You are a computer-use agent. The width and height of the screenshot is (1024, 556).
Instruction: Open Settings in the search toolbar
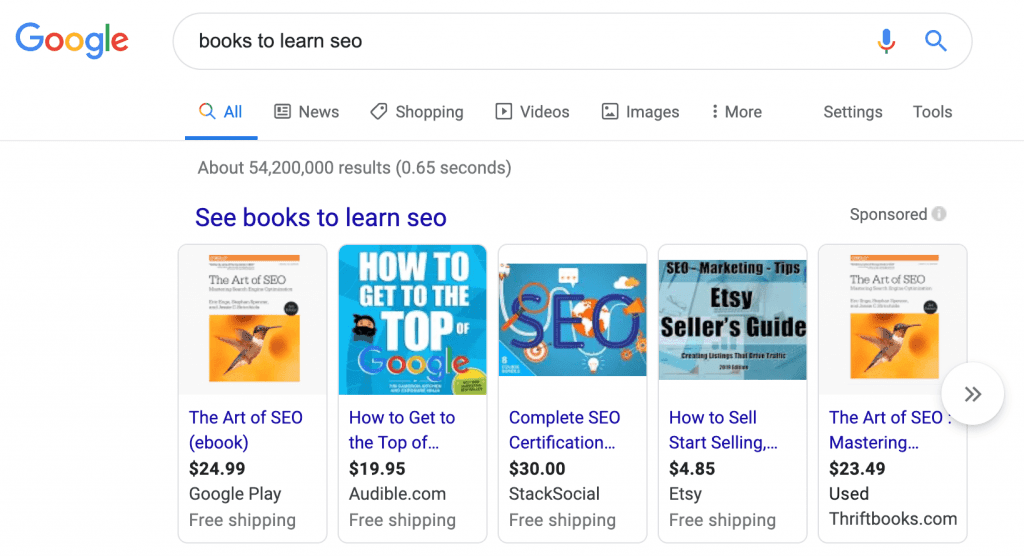pos(852,112)
